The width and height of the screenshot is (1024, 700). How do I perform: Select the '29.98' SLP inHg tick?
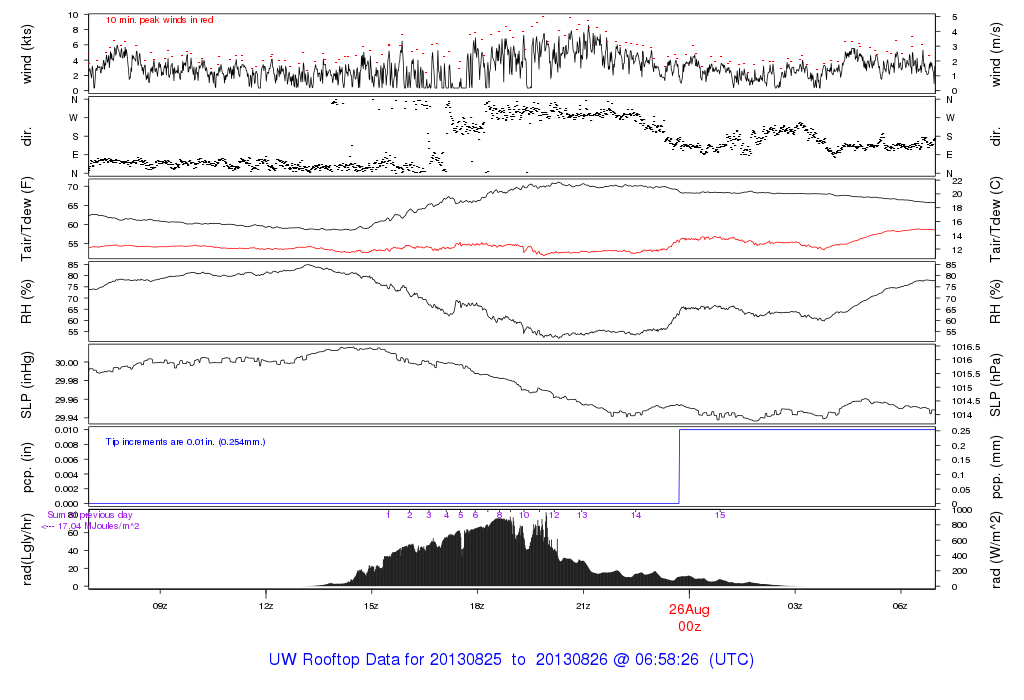point(67,381)
